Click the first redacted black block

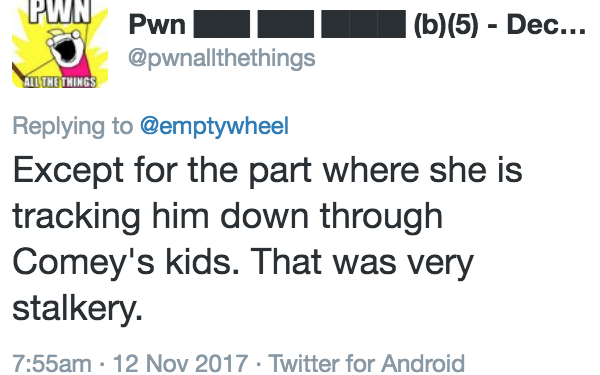point(222,24)
